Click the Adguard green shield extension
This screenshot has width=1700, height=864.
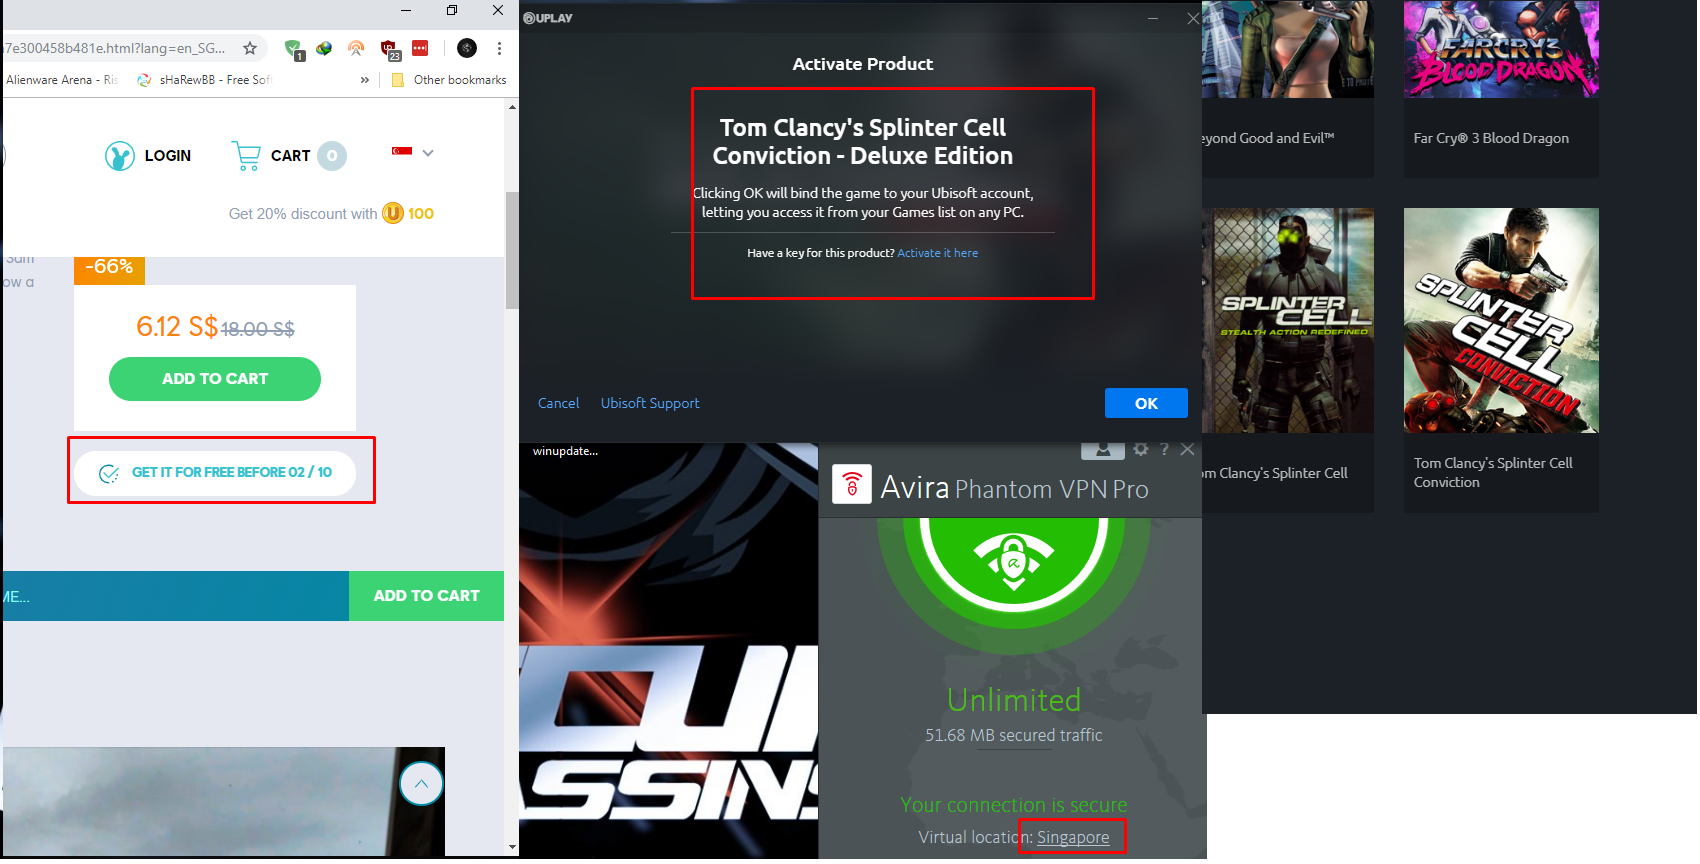(x=294, y=49)
